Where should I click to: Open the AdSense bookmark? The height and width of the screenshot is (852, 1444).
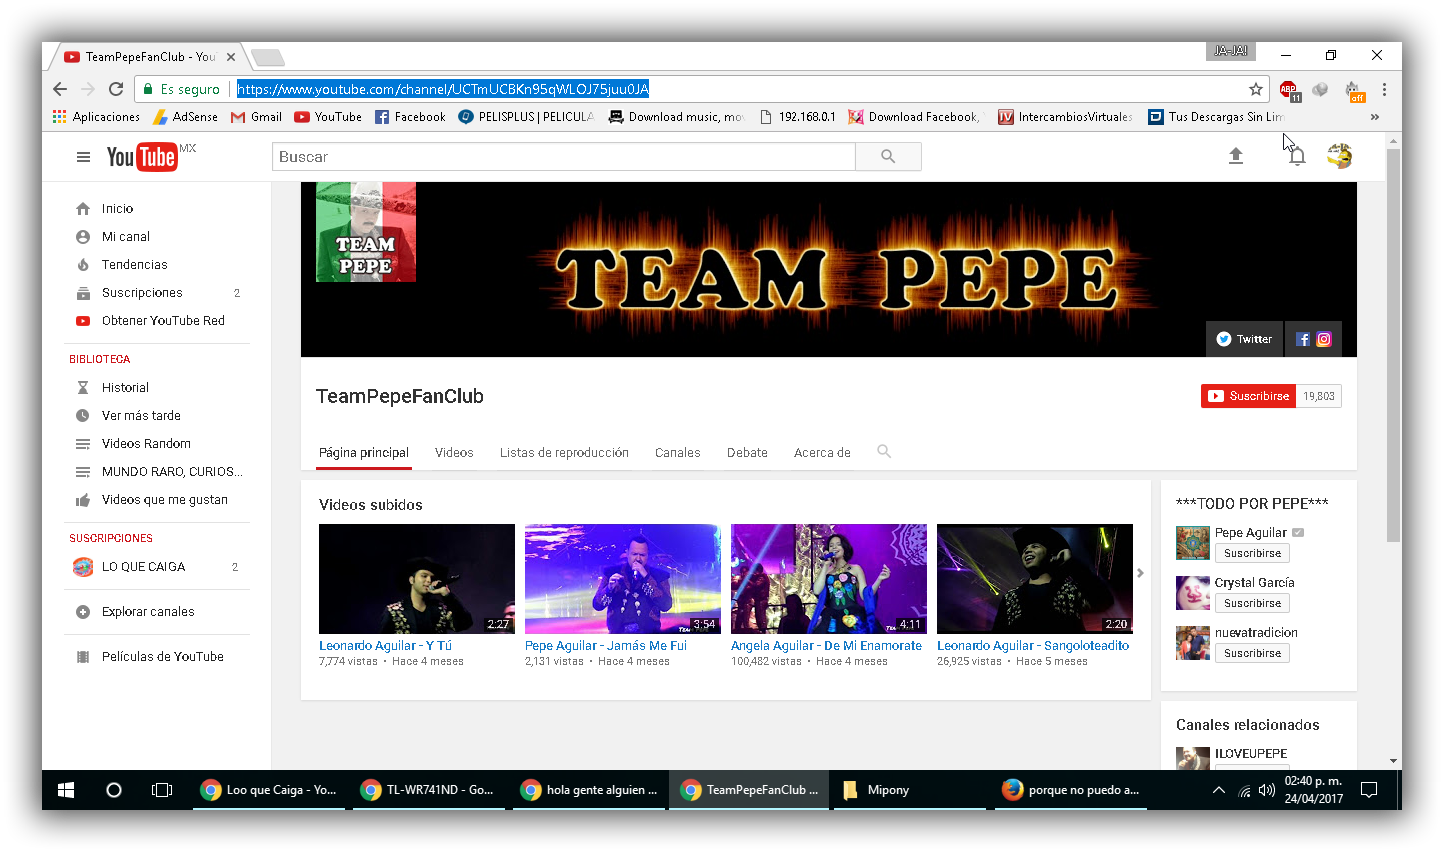pyautogui.click(x=185, y=117)
